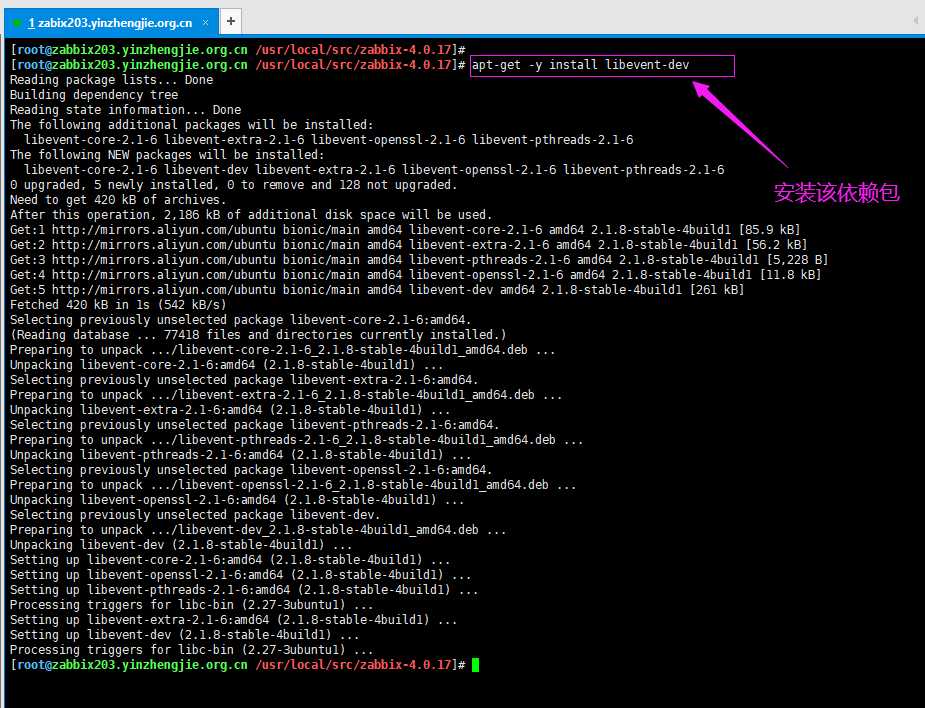Click the tab scroll arrow at far right
Screen dimensions: 925x708
916,21
